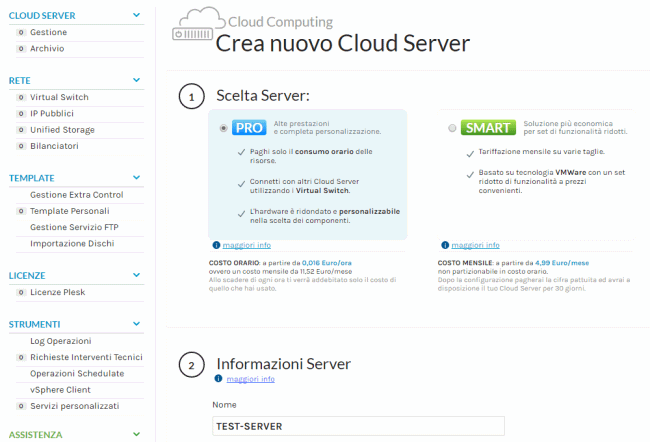
Task: Select the PRO server radio button
Action: (x=224, y=128)
